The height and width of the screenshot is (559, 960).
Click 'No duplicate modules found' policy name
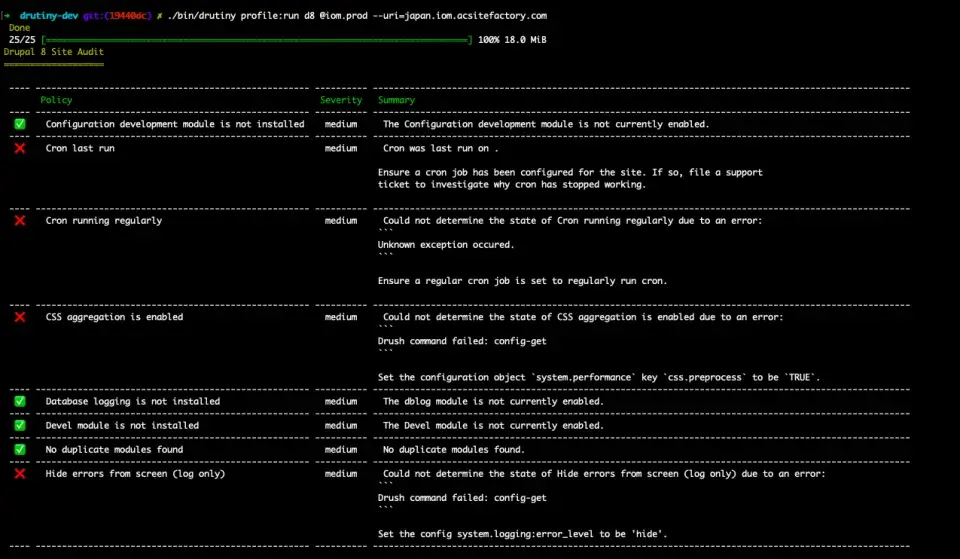[114, 449]
